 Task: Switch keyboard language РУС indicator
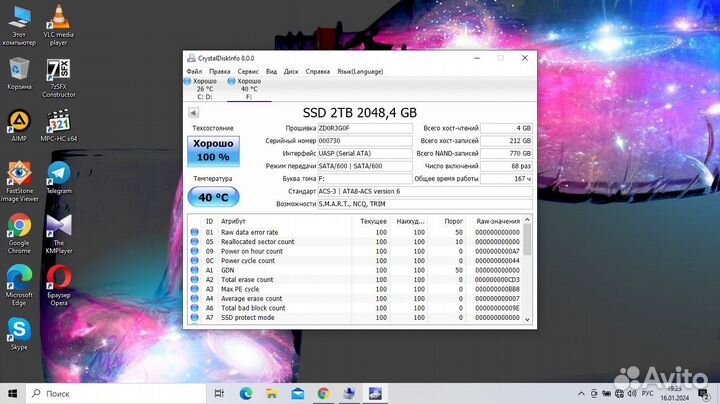(647, 393)
